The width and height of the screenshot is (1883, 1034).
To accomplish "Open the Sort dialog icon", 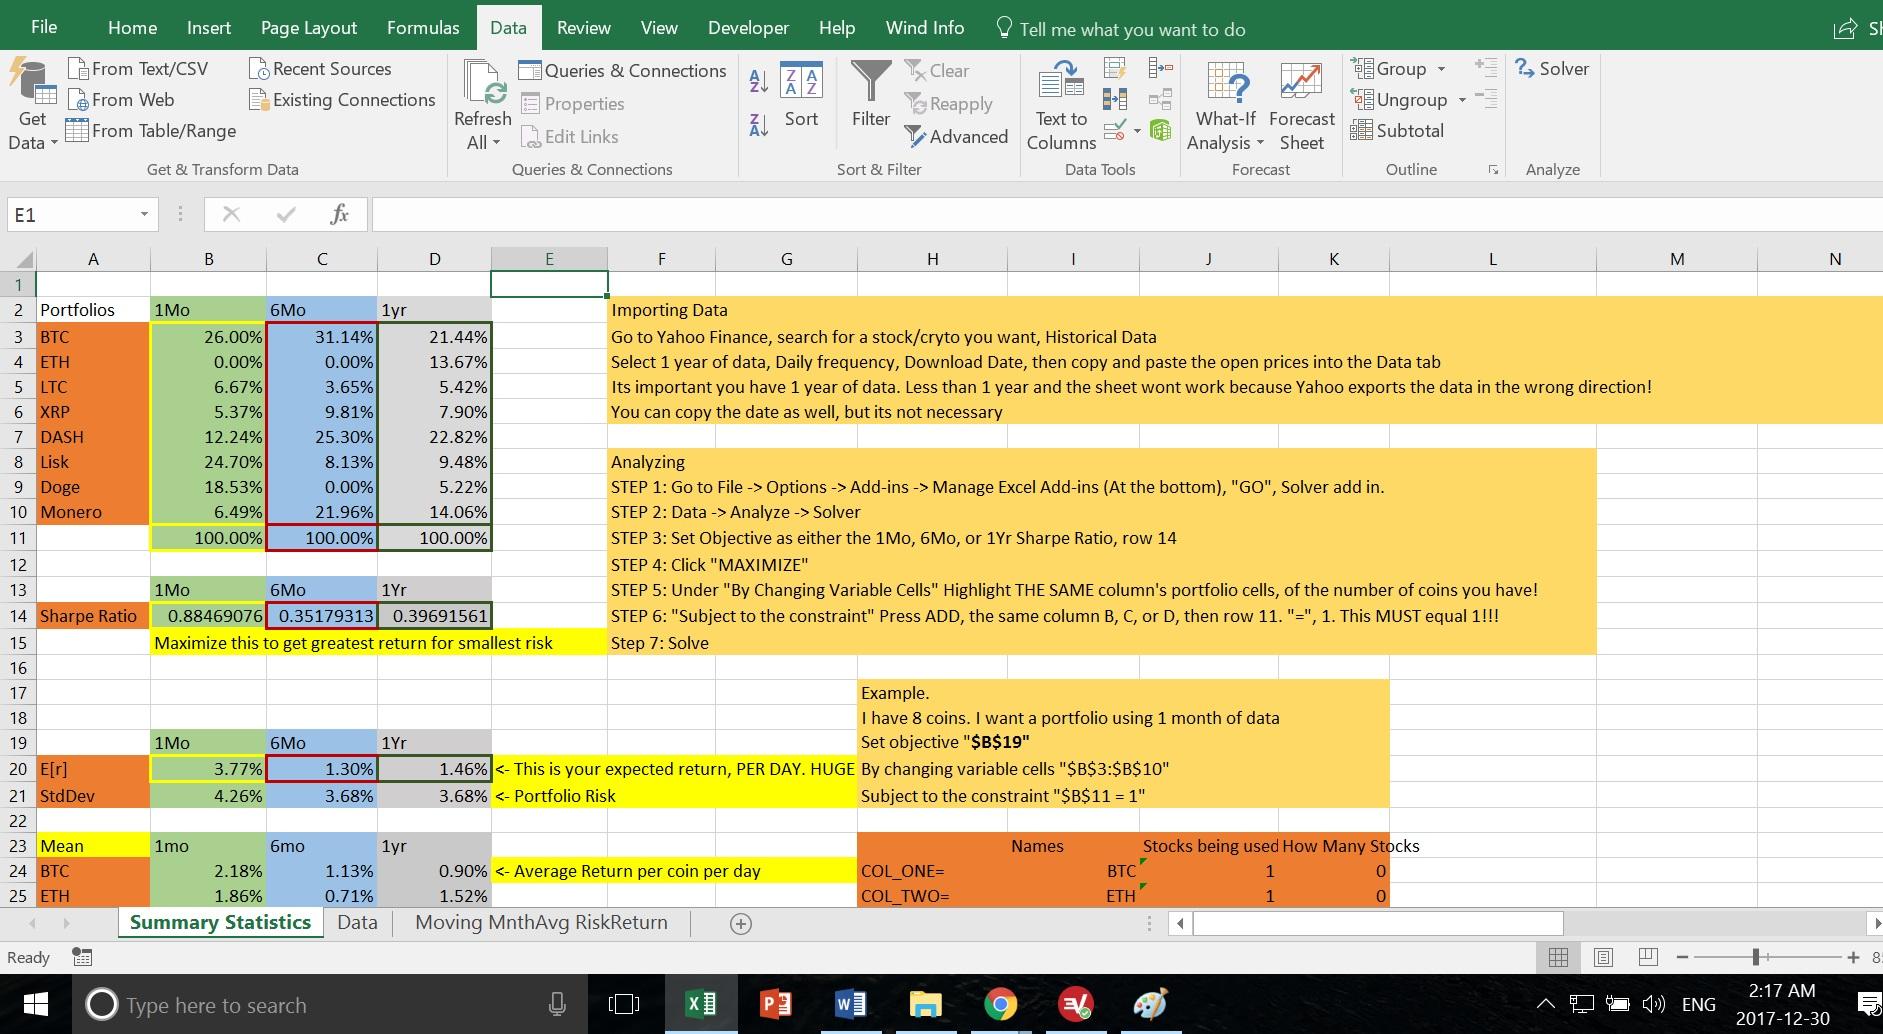I will pos(800,82).
